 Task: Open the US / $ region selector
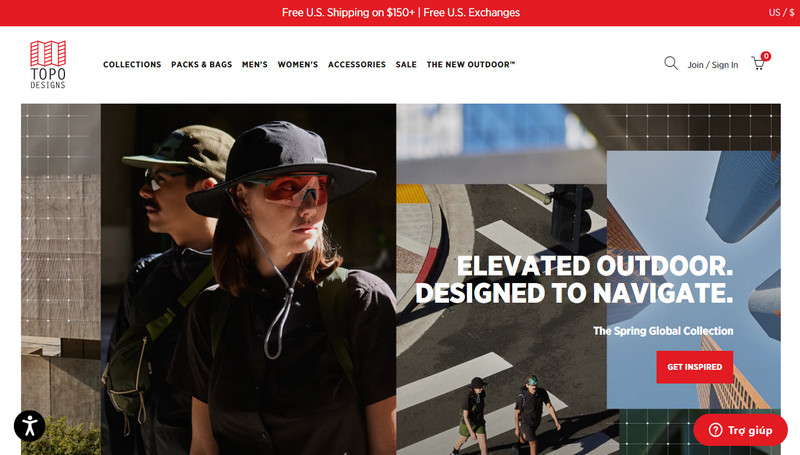point(781,12)
